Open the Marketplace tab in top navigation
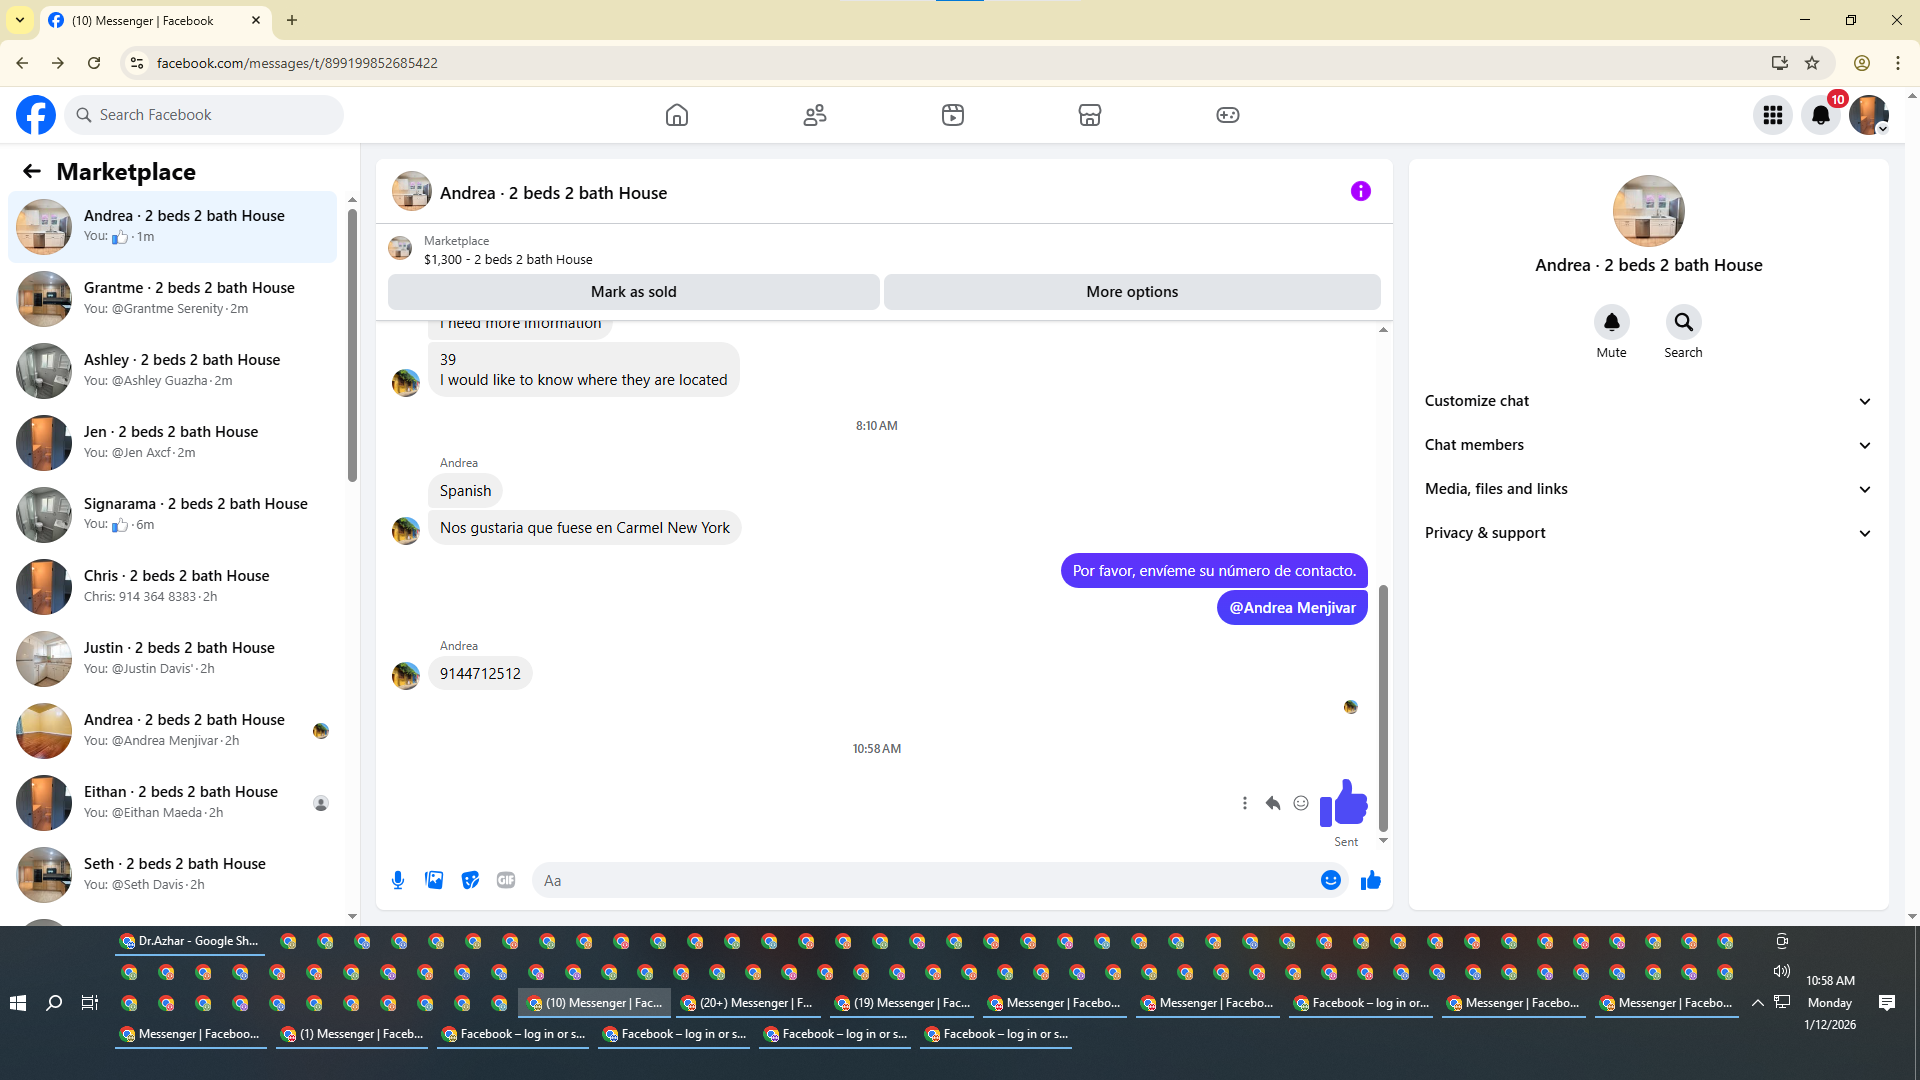 tap(1090, 115)
